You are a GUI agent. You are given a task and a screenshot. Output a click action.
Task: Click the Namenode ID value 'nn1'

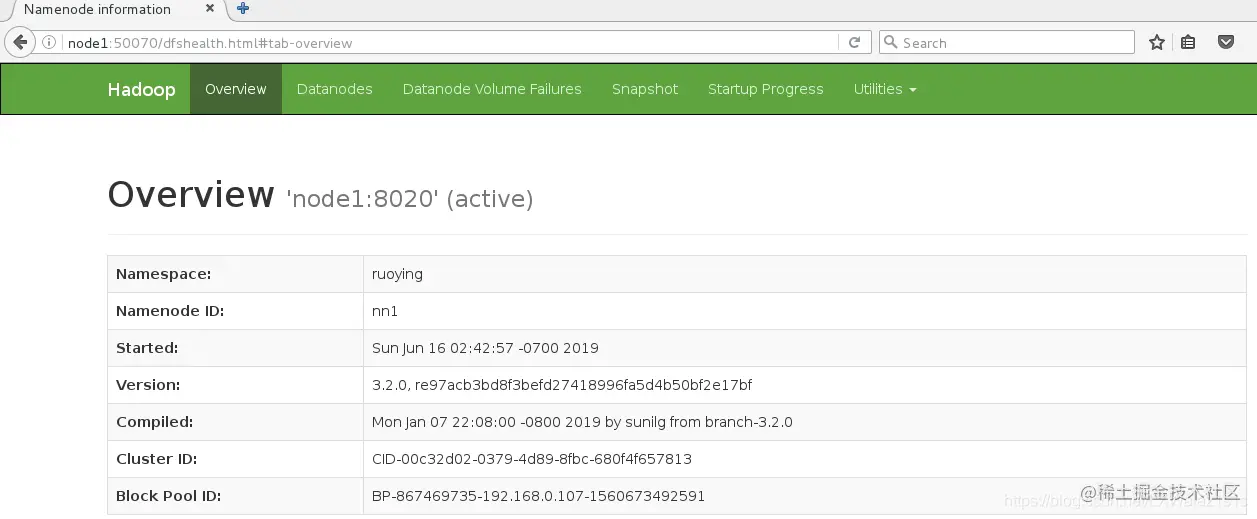point(385,311)
